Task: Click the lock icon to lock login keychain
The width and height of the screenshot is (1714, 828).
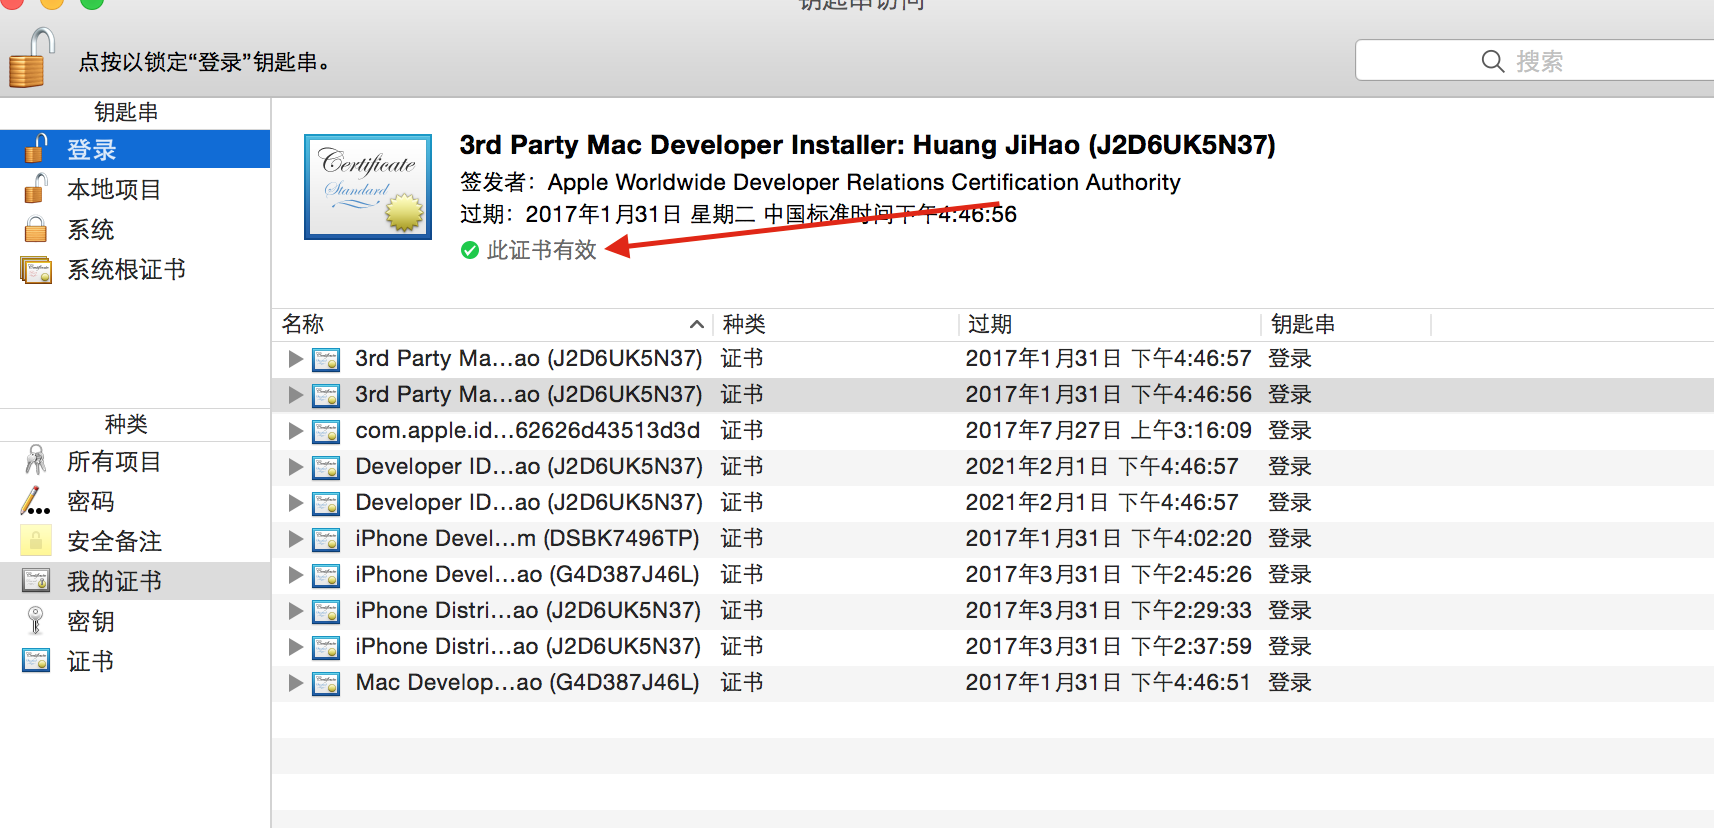Action: [30, 59]
